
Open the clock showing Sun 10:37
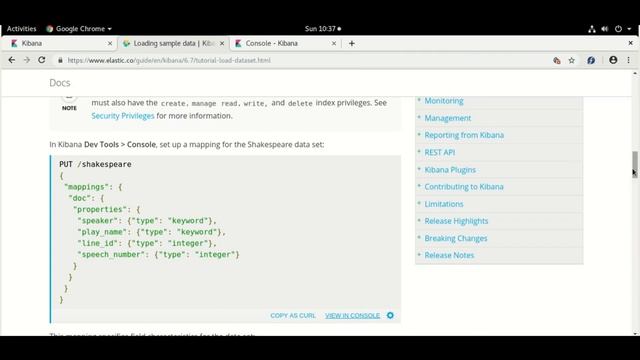click(322, 29)
